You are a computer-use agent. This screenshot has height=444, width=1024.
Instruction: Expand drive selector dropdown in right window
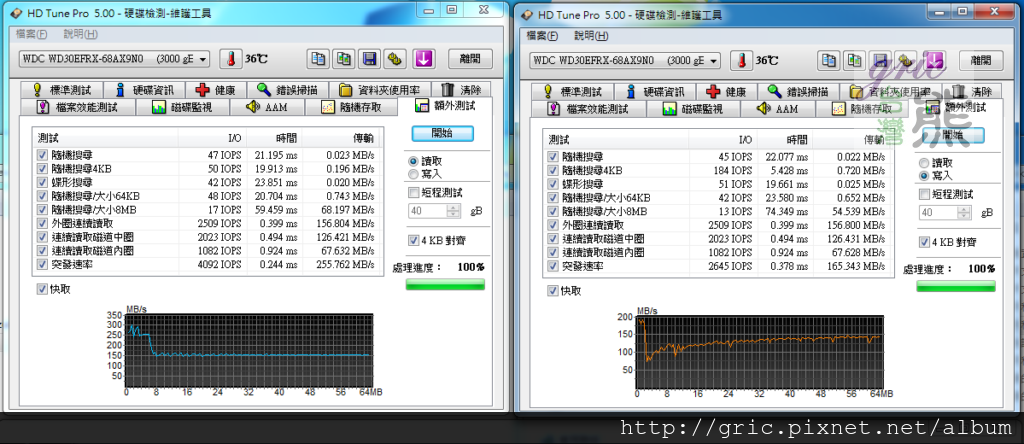(x=714, y=61)
